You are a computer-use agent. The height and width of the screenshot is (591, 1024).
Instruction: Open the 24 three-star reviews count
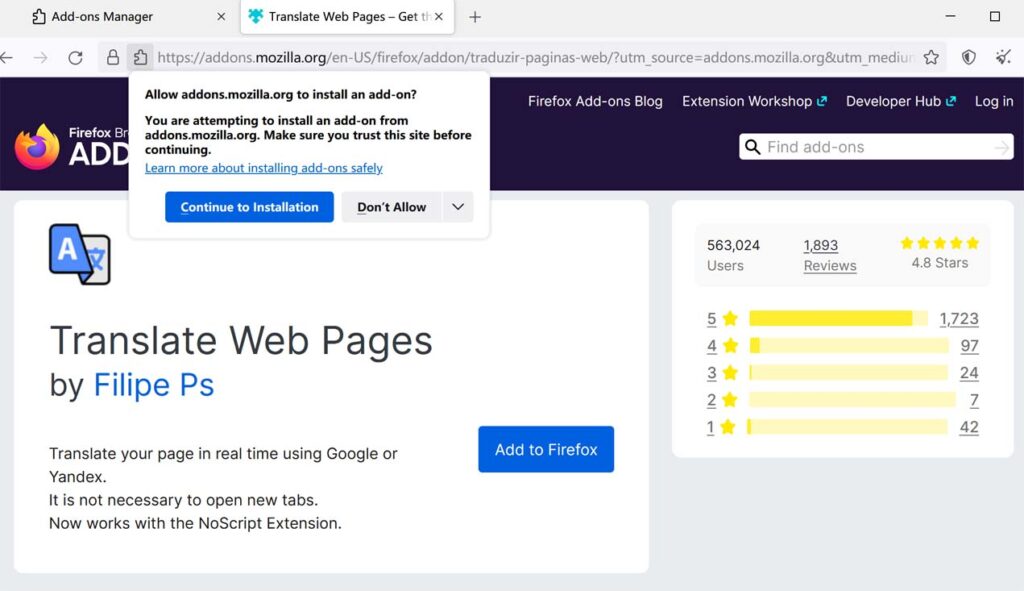pyautogui.click(x=969, y=373)
